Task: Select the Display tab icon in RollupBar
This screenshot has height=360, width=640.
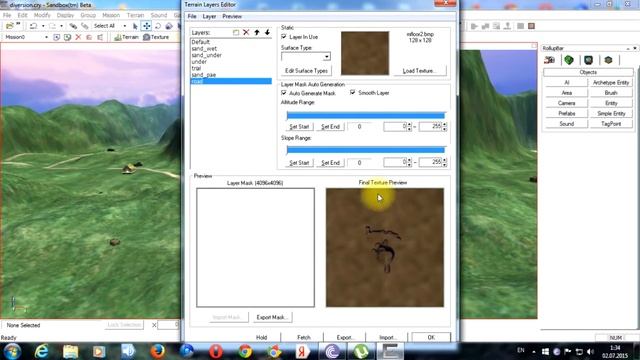Action: point(589,60)
